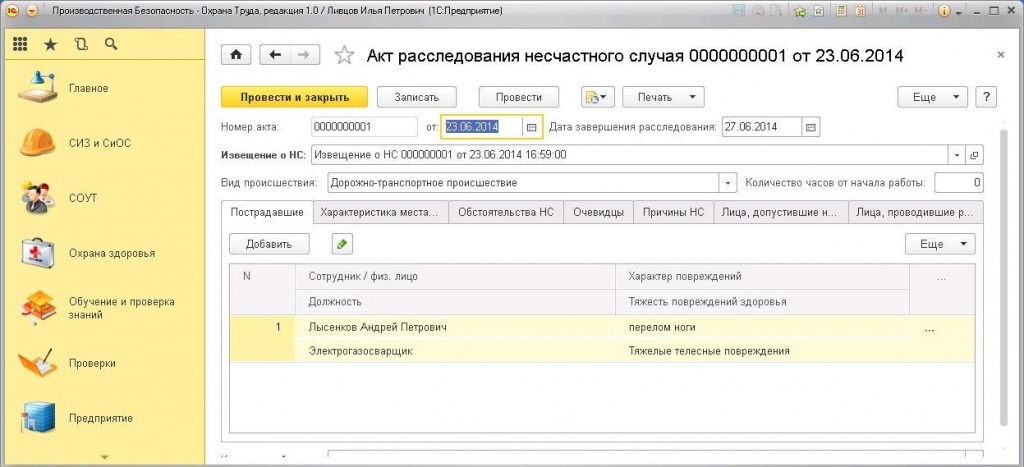Click the Записать button
1024x467 pixels.
(x=417, y=97)
